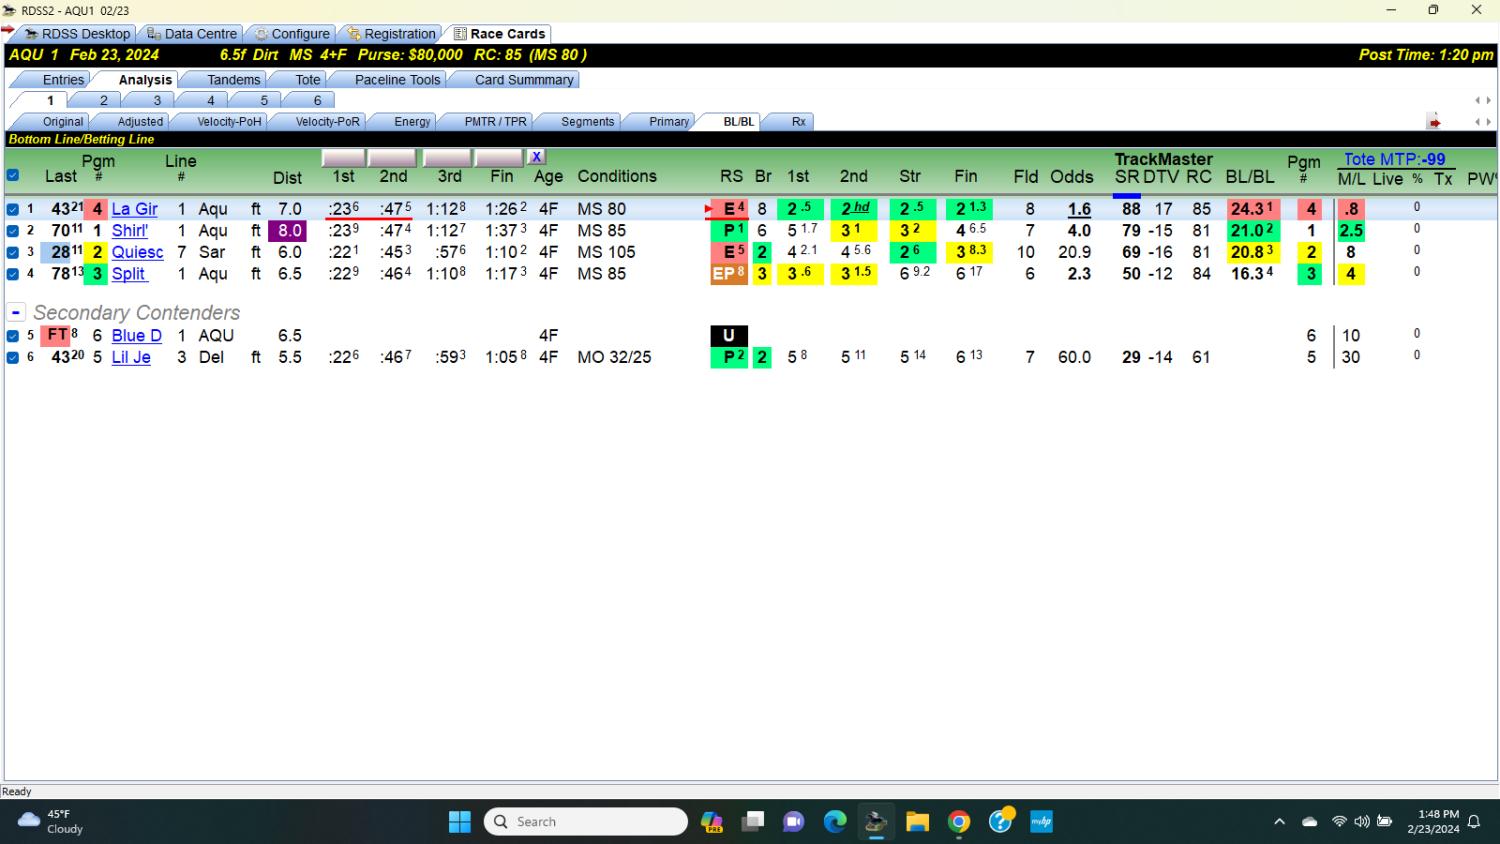Click the red arrow icon beside sub-tabs

point(1434,122)
